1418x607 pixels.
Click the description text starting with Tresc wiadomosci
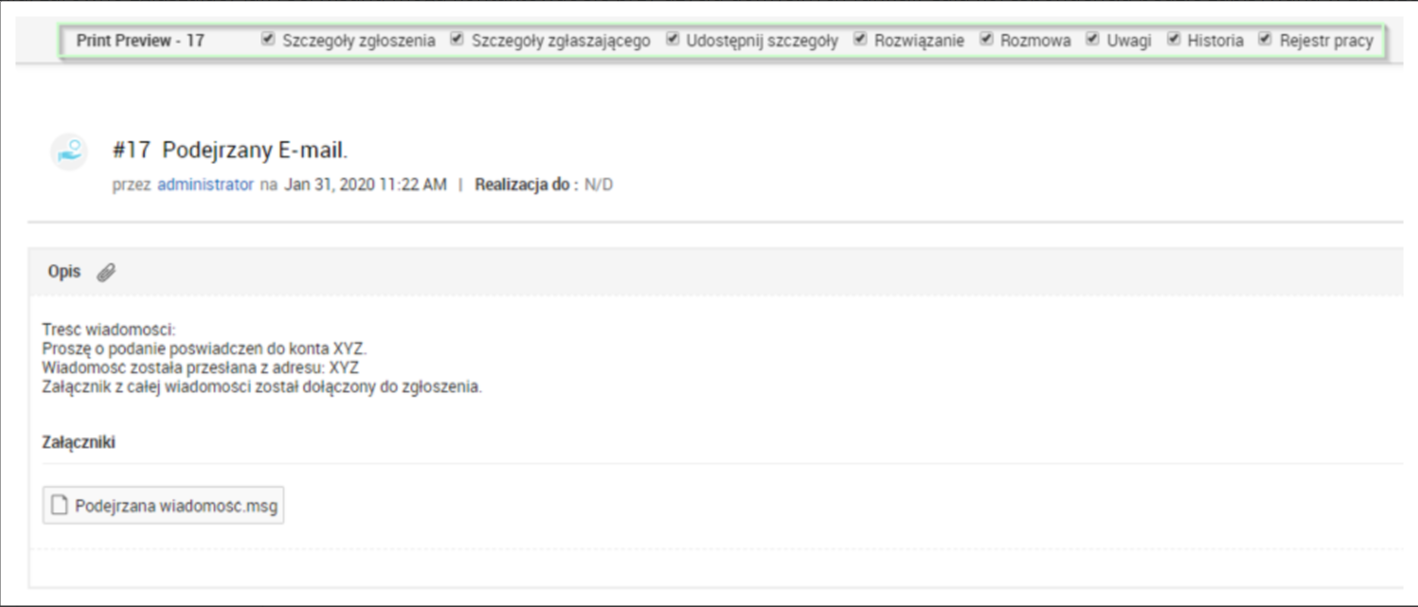tap(109, 329)
